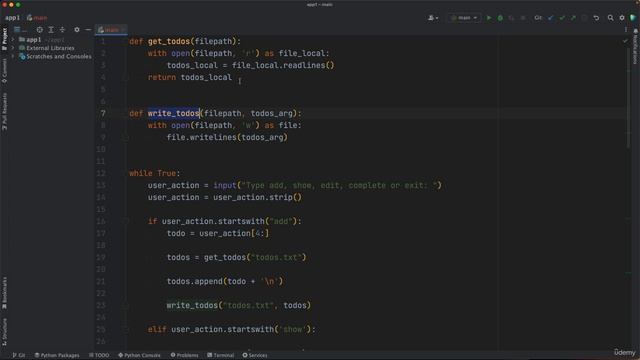
Task: Collapse all in Project tool window
Action: pos(62,30)
